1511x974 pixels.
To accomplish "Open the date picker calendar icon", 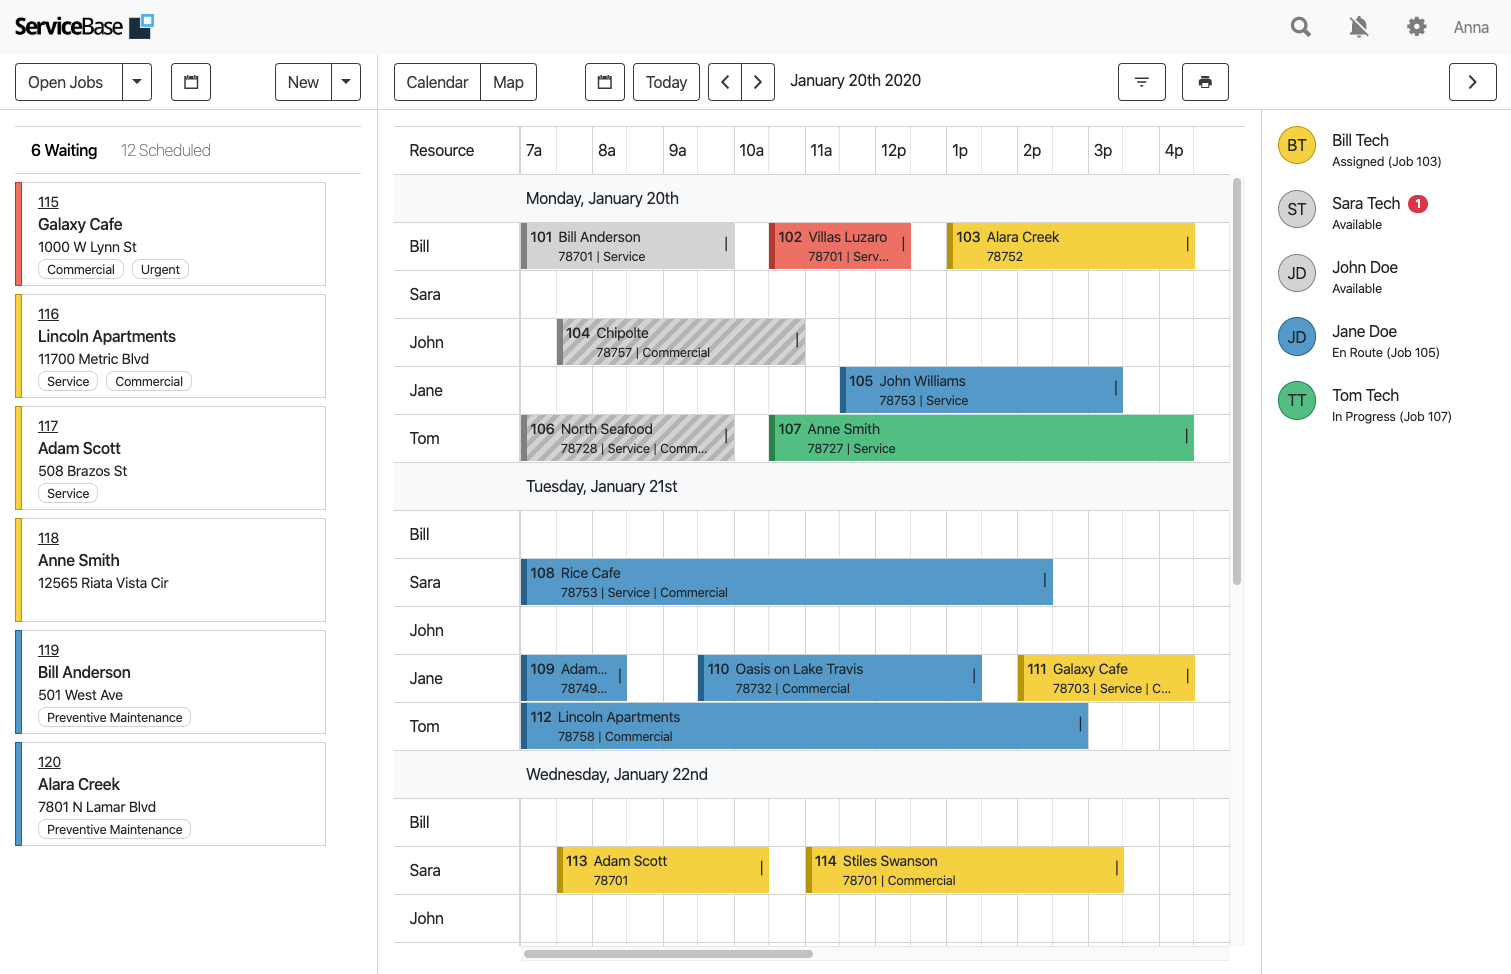I will [x=604, y=82].
